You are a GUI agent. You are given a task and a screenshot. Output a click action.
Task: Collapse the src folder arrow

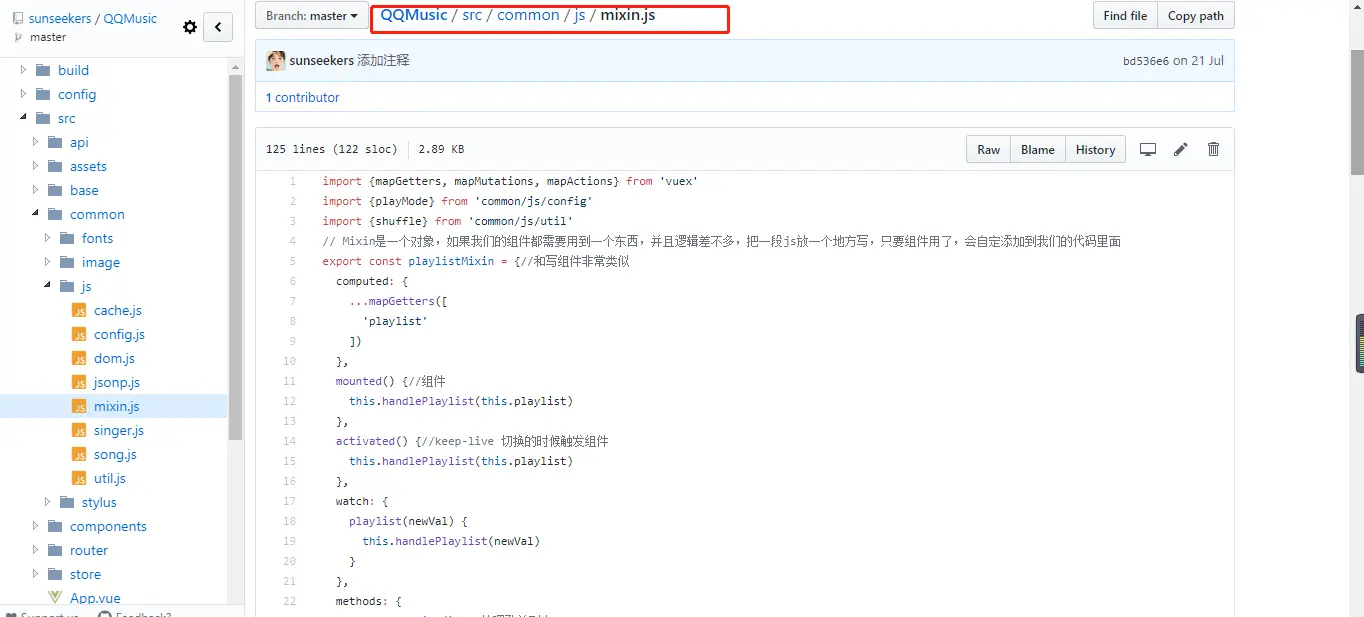click(24, 118)
